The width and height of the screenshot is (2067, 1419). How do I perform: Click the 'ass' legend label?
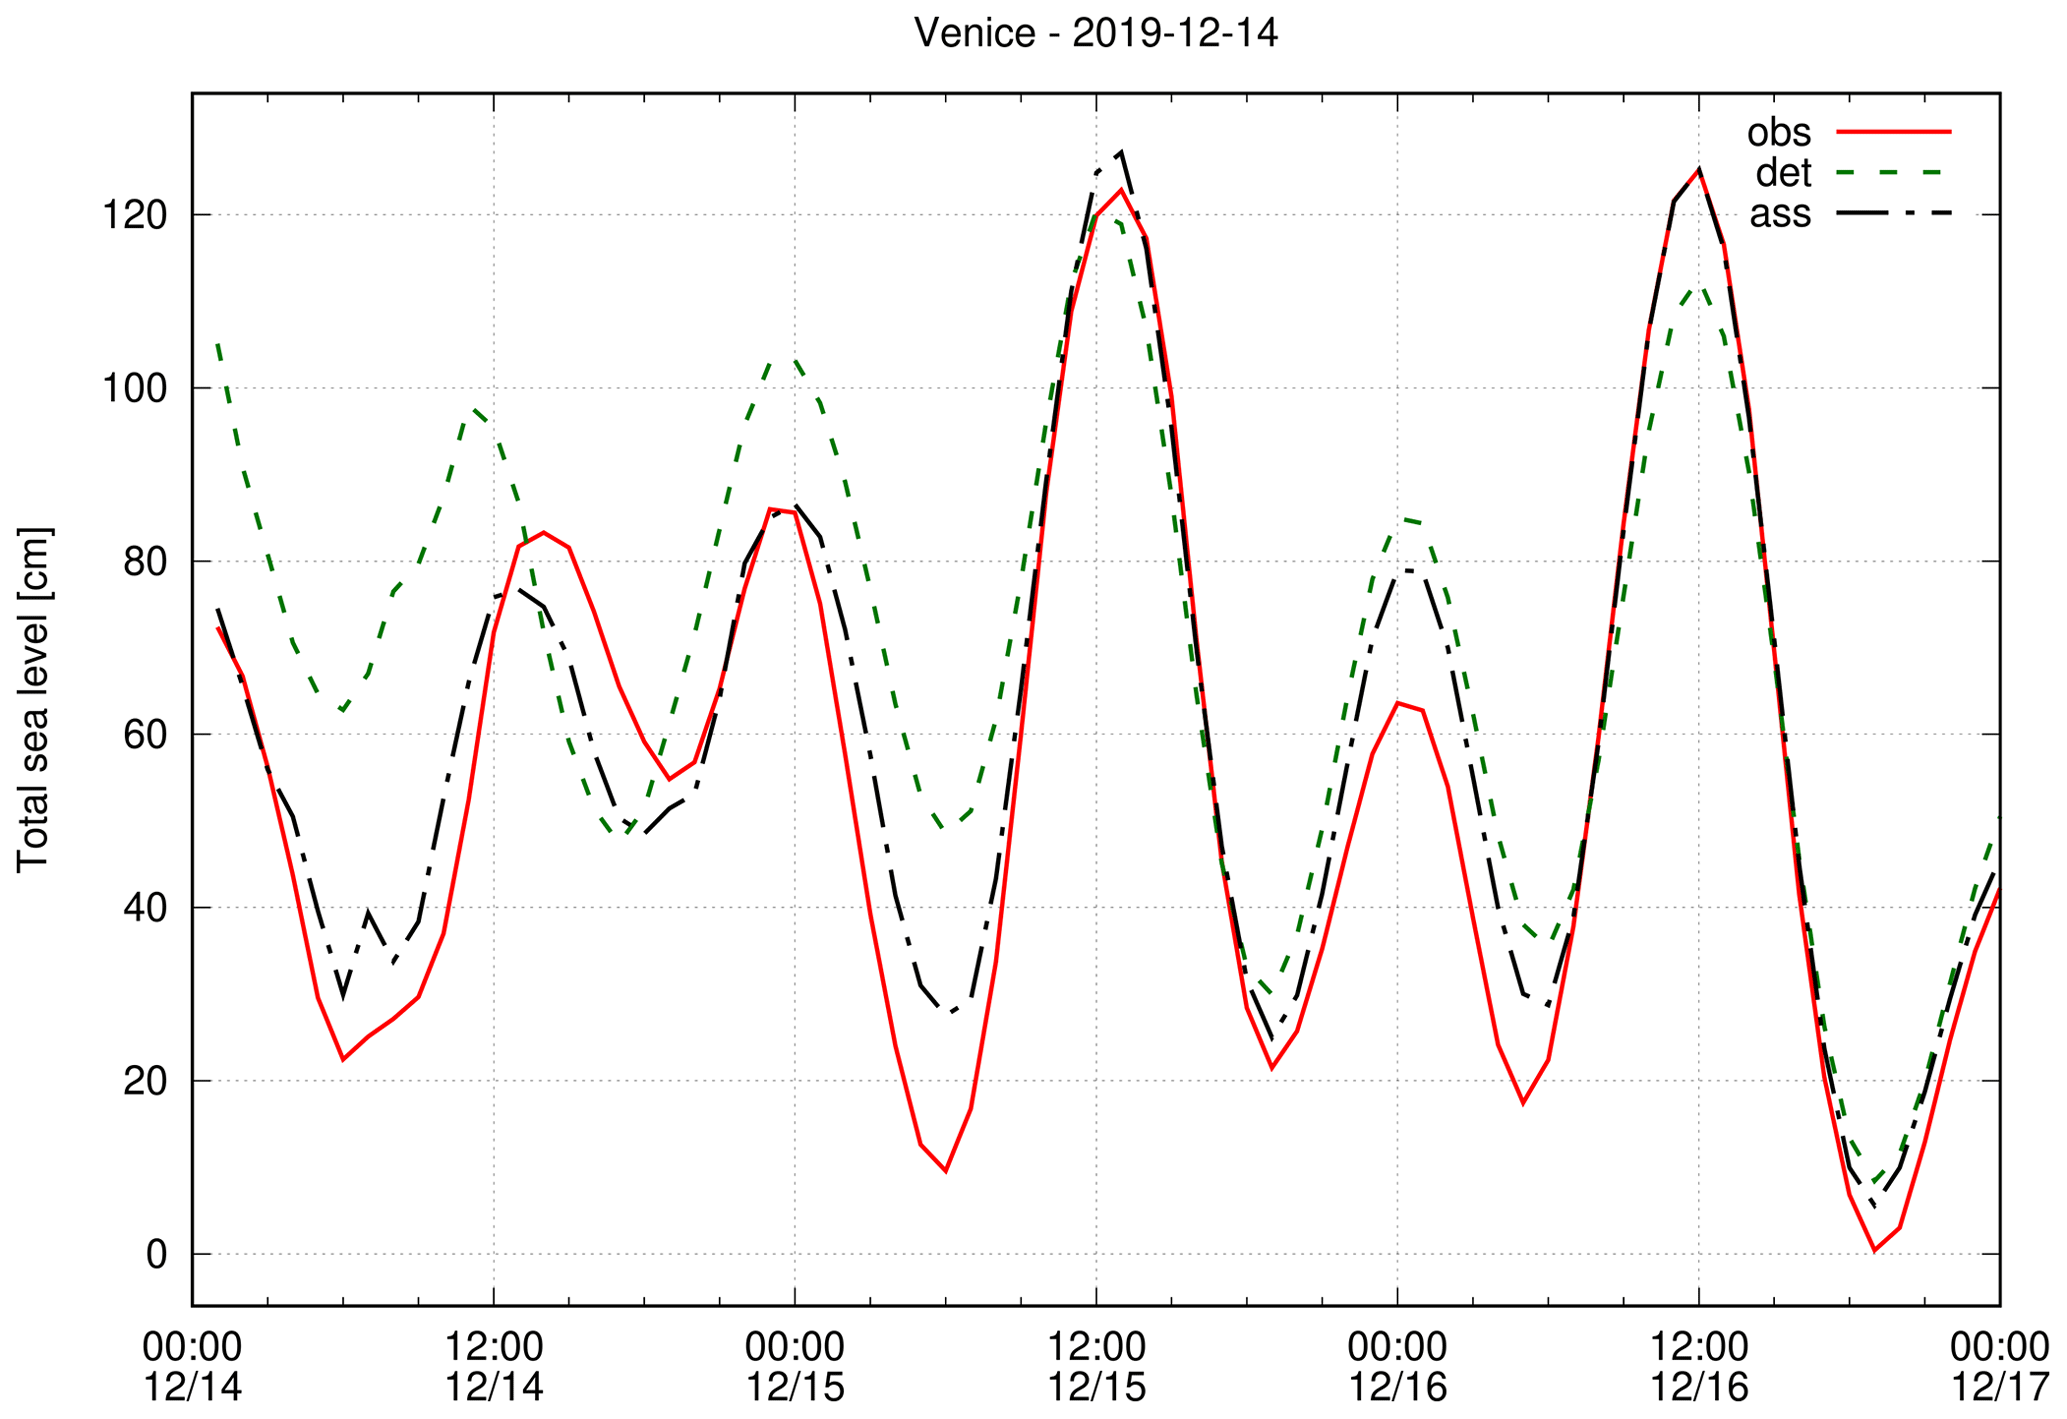click(x=1780, y=213)
